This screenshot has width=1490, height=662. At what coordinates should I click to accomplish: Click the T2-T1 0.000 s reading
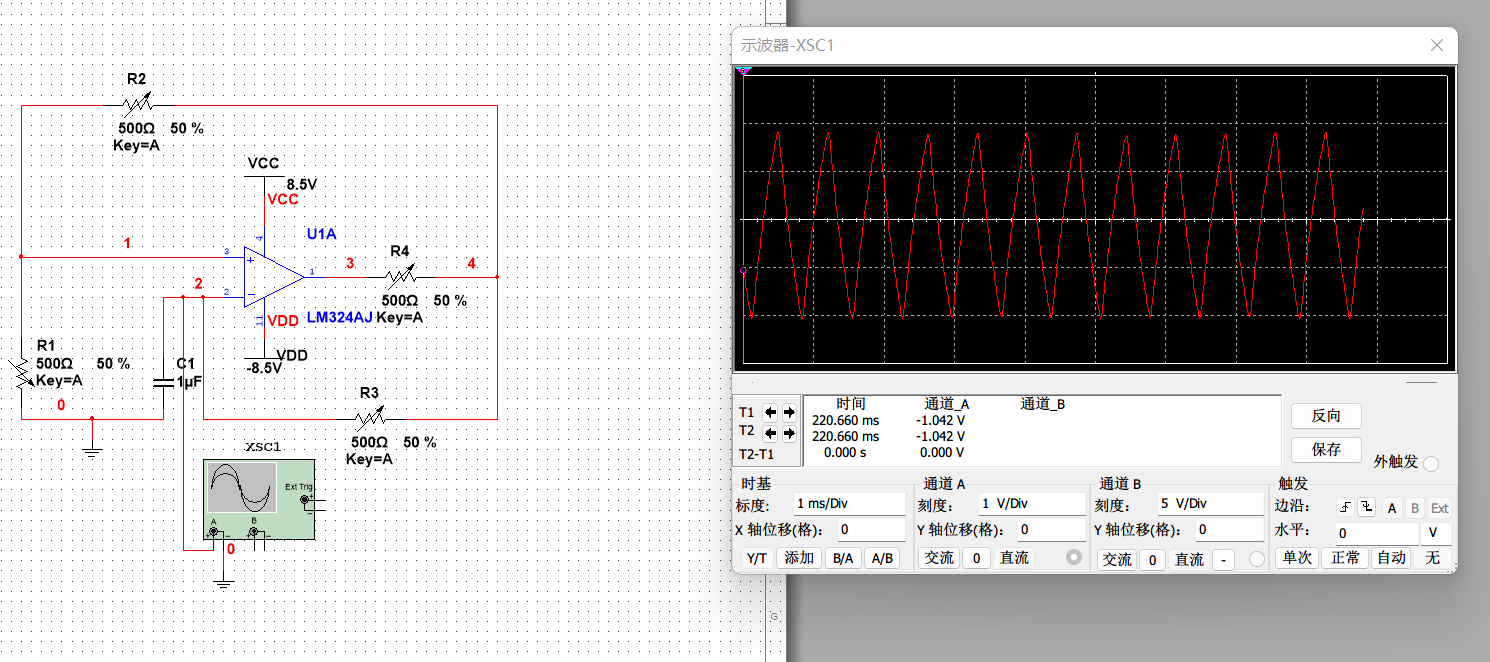tap(845, 453)
